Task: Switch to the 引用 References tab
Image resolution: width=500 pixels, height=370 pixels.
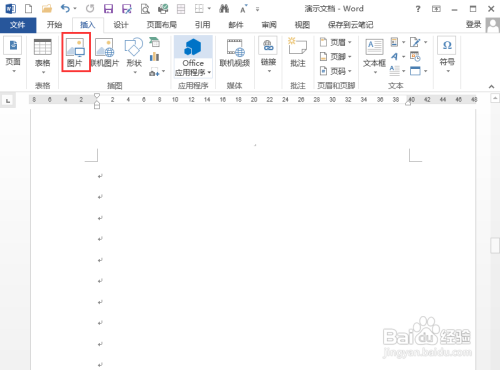Action: 203,25
